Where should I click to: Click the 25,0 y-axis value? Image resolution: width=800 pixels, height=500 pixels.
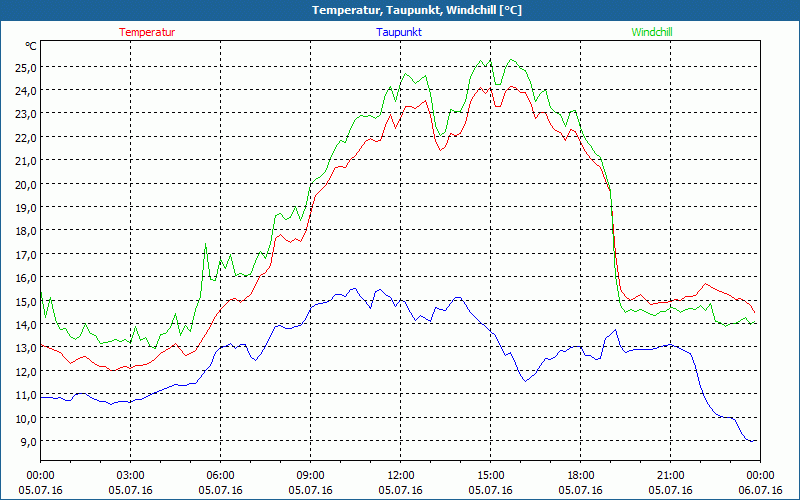click(26, 68)
